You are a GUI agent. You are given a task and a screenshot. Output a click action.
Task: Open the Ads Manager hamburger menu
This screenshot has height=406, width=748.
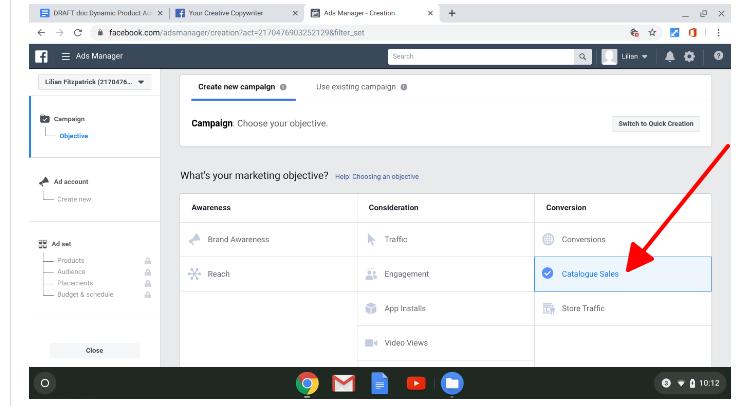(66, 56)
